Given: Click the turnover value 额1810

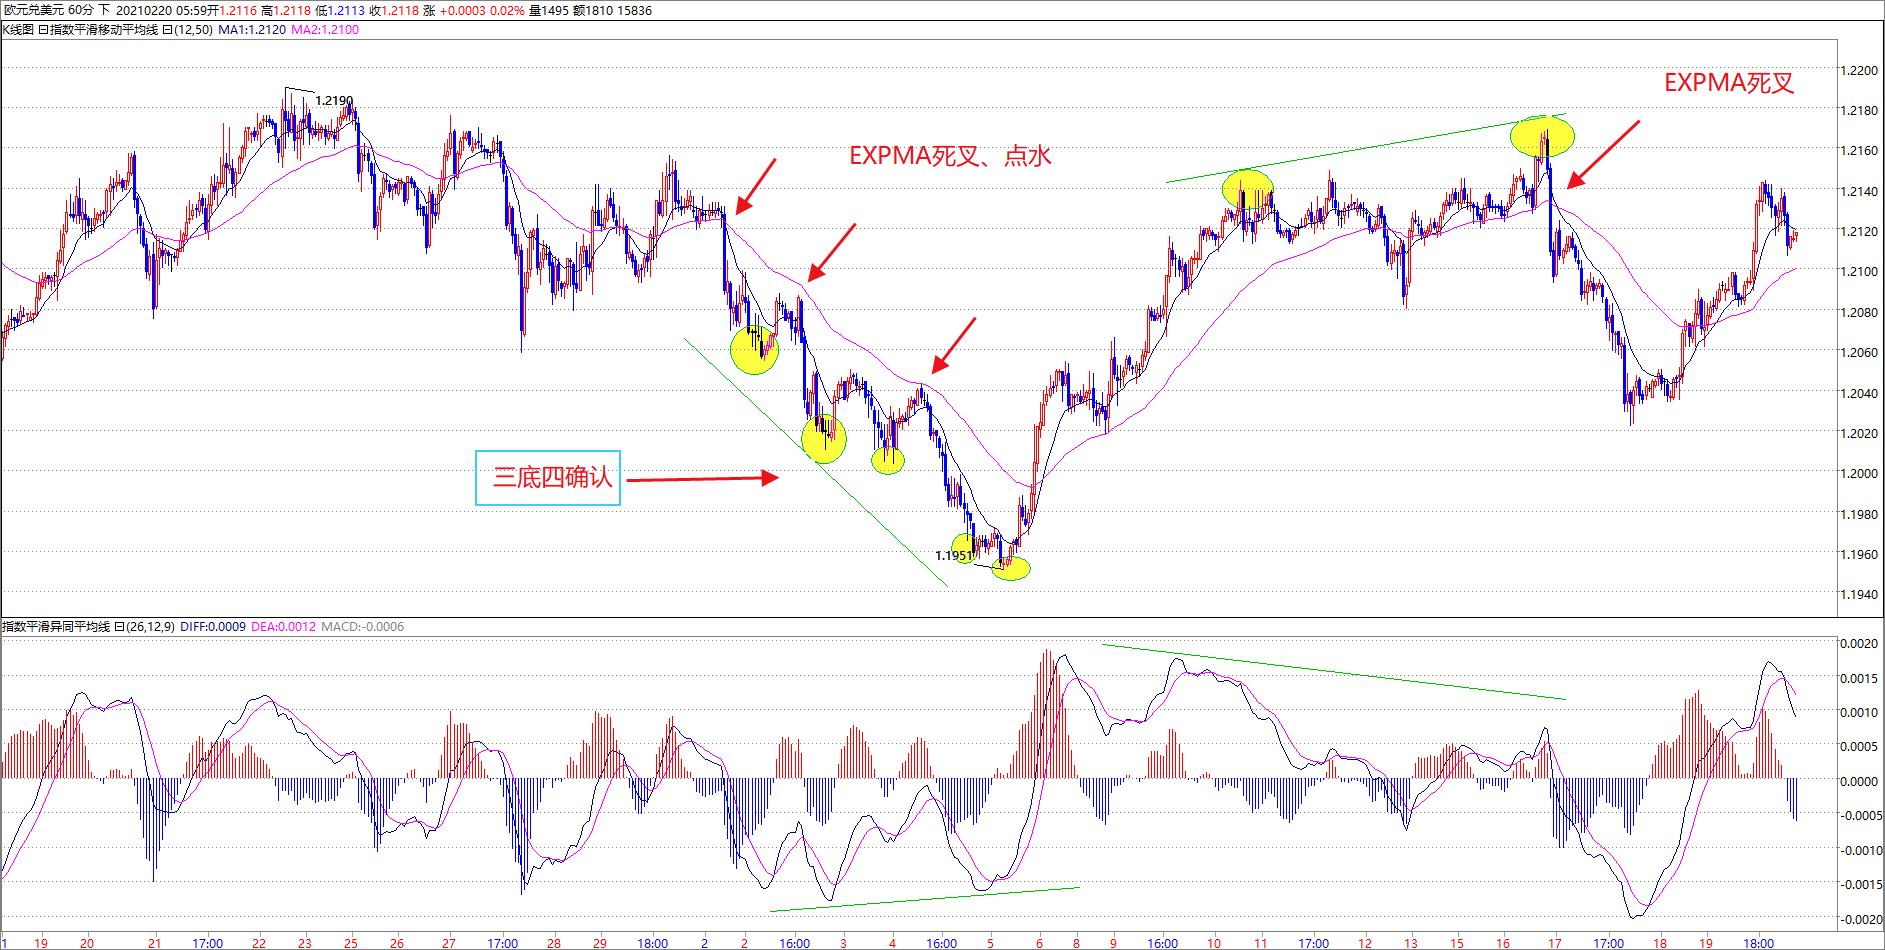Looking at the screenshot, I should (x=592, y=10).
